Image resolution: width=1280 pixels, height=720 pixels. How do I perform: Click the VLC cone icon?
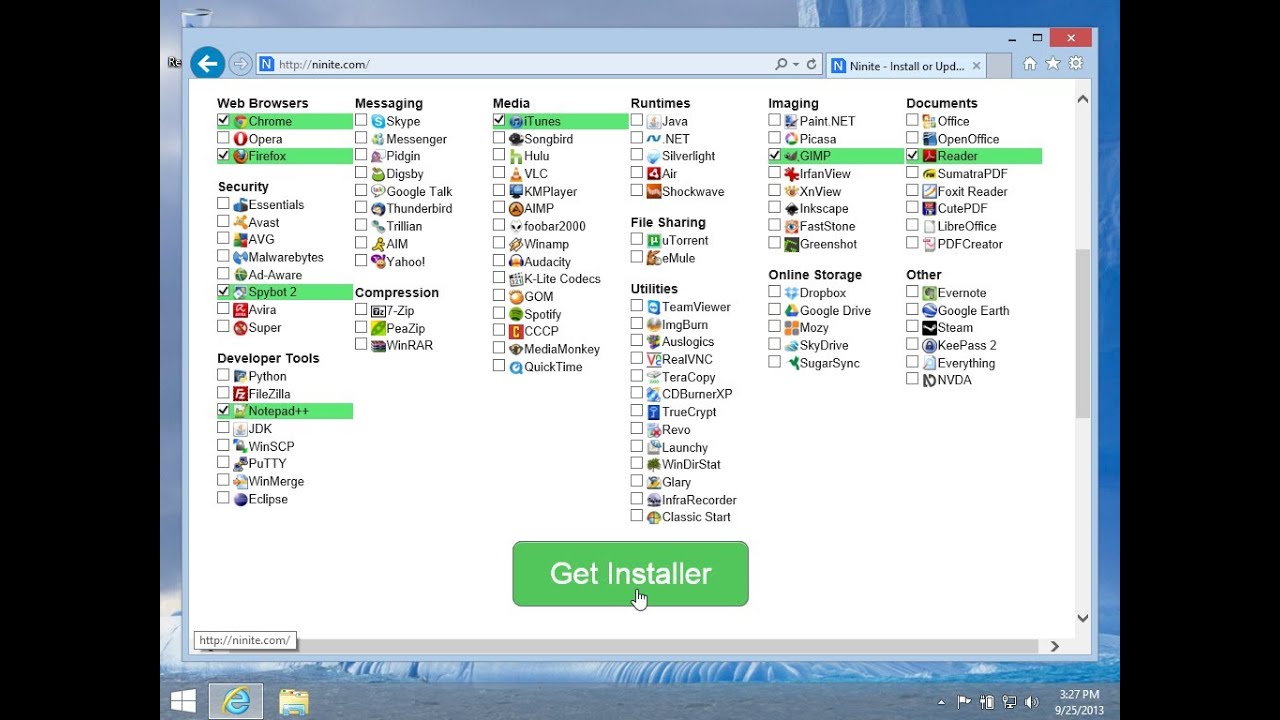(x=516, y=174)
